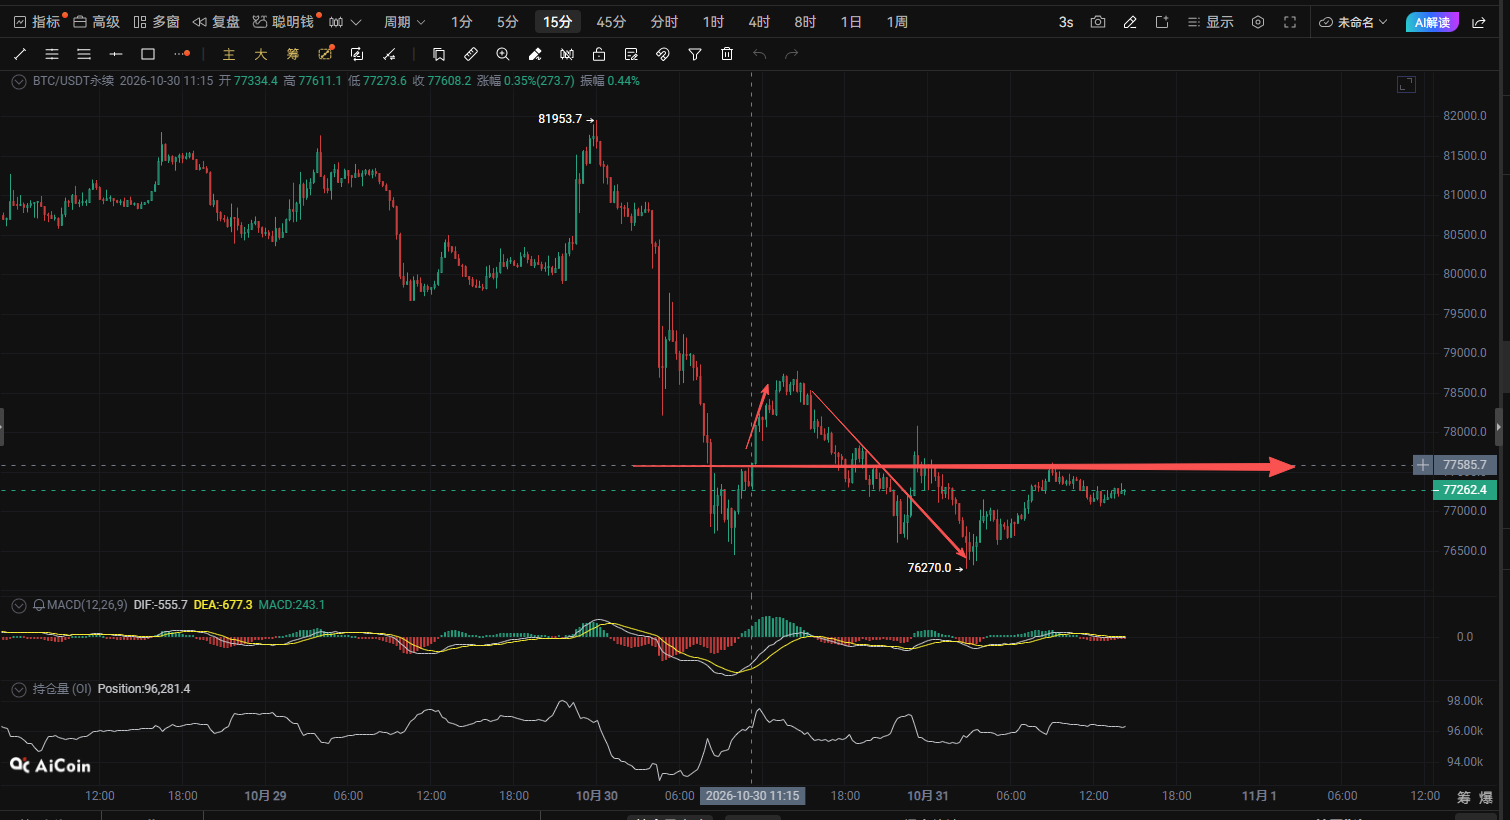The height and width of the screenshot is (820, 1510).
Task: Collapse the BTC/USDT main chart legend
Action: (x=19, y=82)
